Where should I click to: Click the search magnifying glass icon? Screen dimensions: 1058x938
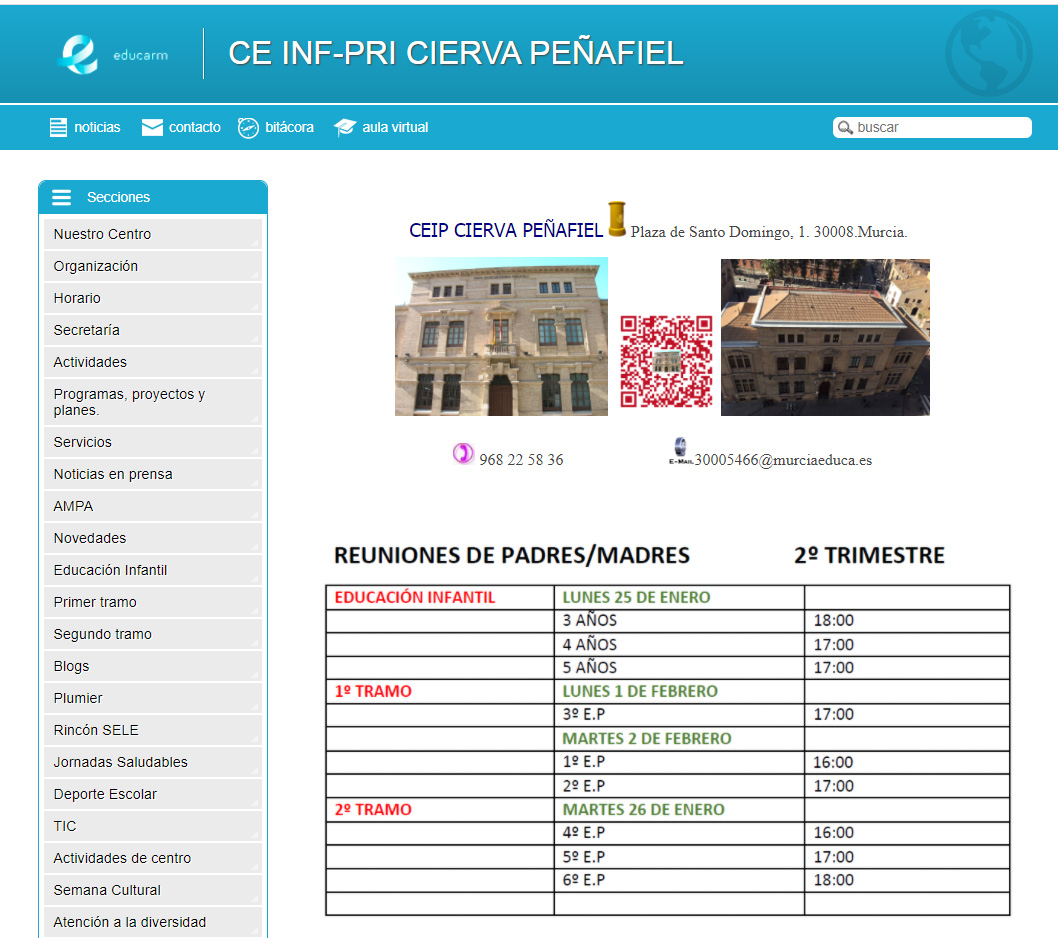[845, 127]
